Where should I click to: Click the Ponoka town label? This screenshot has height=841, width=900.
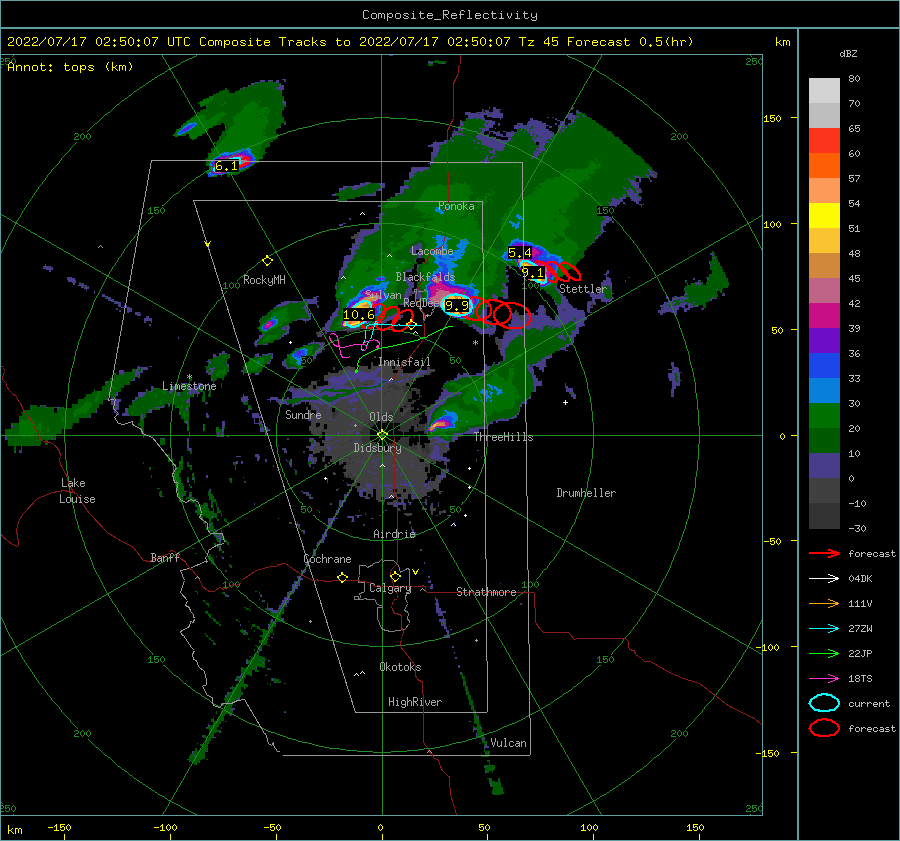click(456, 206)
